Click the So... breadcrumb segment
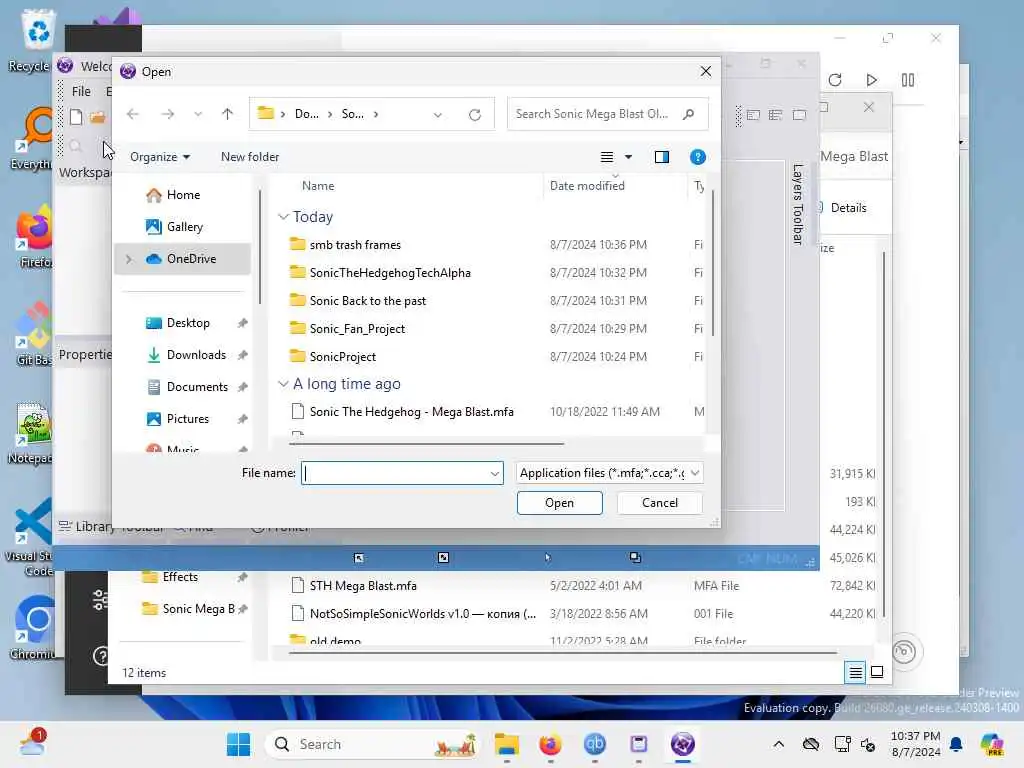Screen dimensions: 1024x768 point(353,114)
